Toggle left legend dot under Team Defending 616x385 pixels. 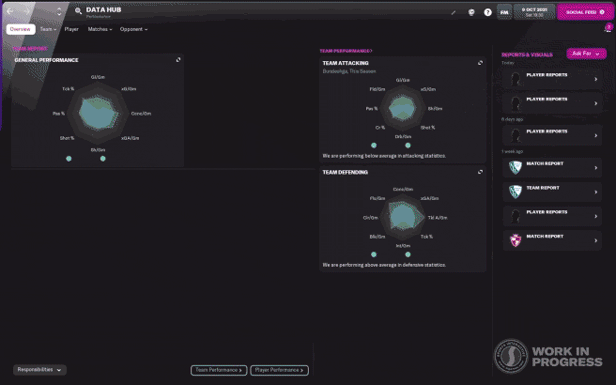coord(374,255)
